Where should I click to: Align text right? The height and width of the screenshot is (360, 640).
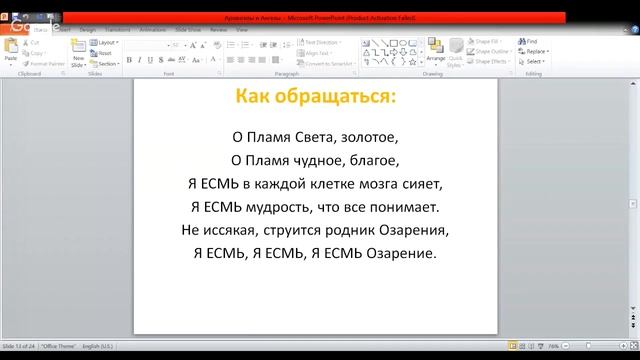click(x=251, y=60)
